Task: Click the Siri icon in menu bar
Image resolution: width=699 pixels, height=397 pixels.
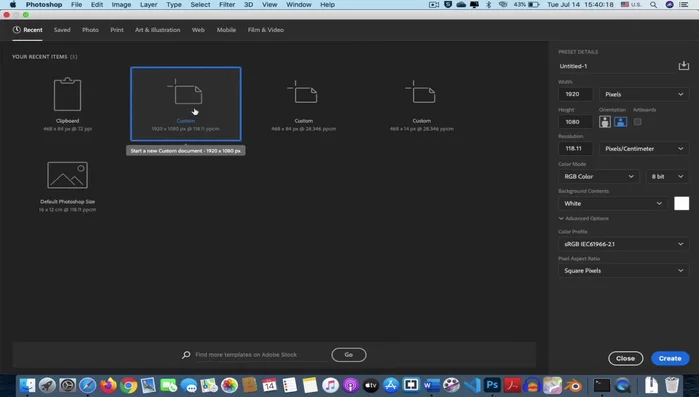Action: click(669, 4)
